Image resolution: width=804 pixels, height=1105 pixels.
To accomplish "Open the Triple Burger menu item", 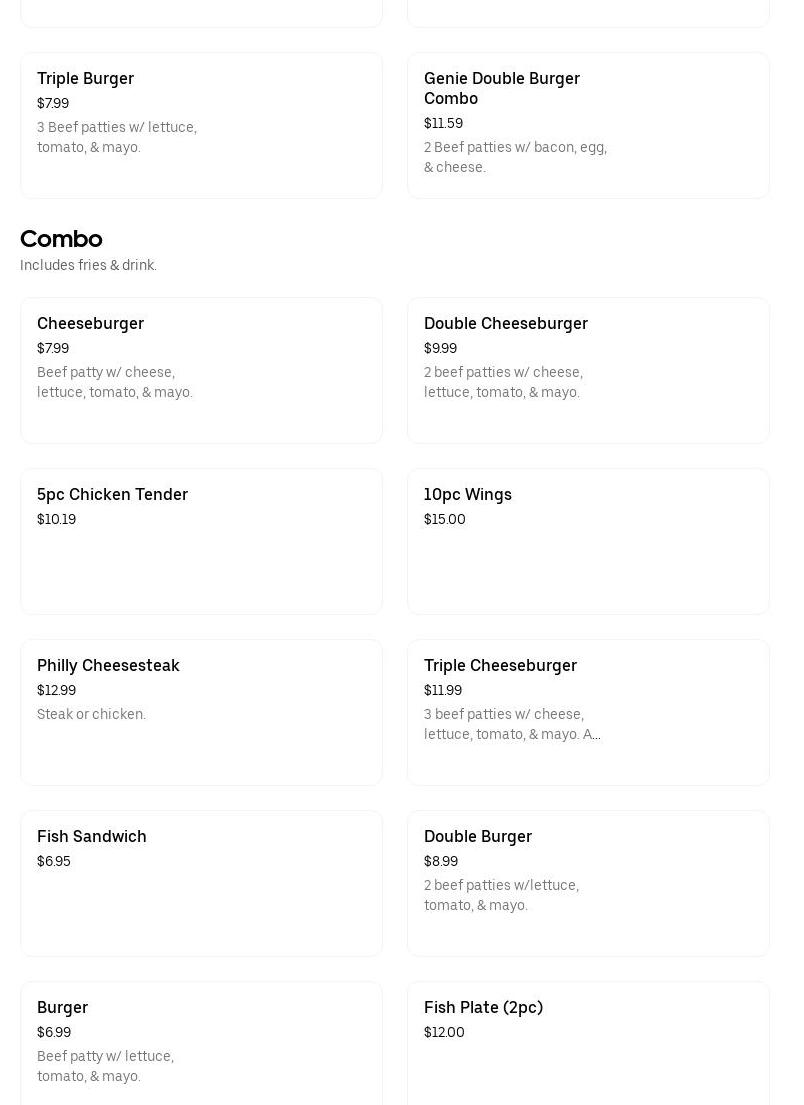I will pyautogui.click(x=201, y=125).
